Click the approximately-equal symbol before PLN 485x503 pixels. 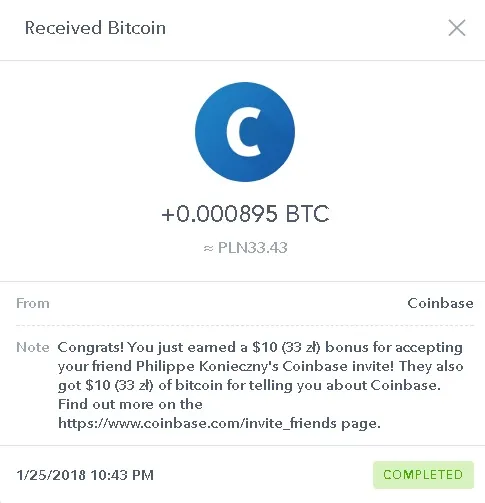[x=208, y=248]
